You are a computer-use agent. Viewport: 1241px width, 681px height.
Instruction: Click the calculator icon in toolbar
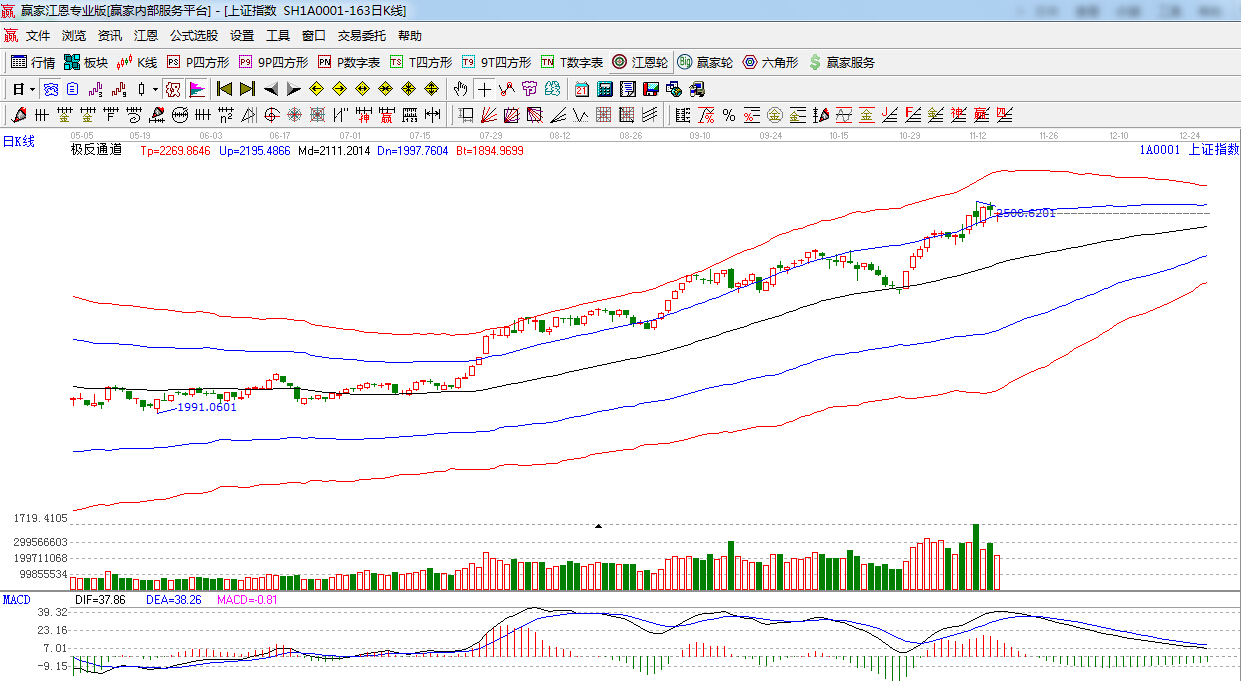coord(604,89)
